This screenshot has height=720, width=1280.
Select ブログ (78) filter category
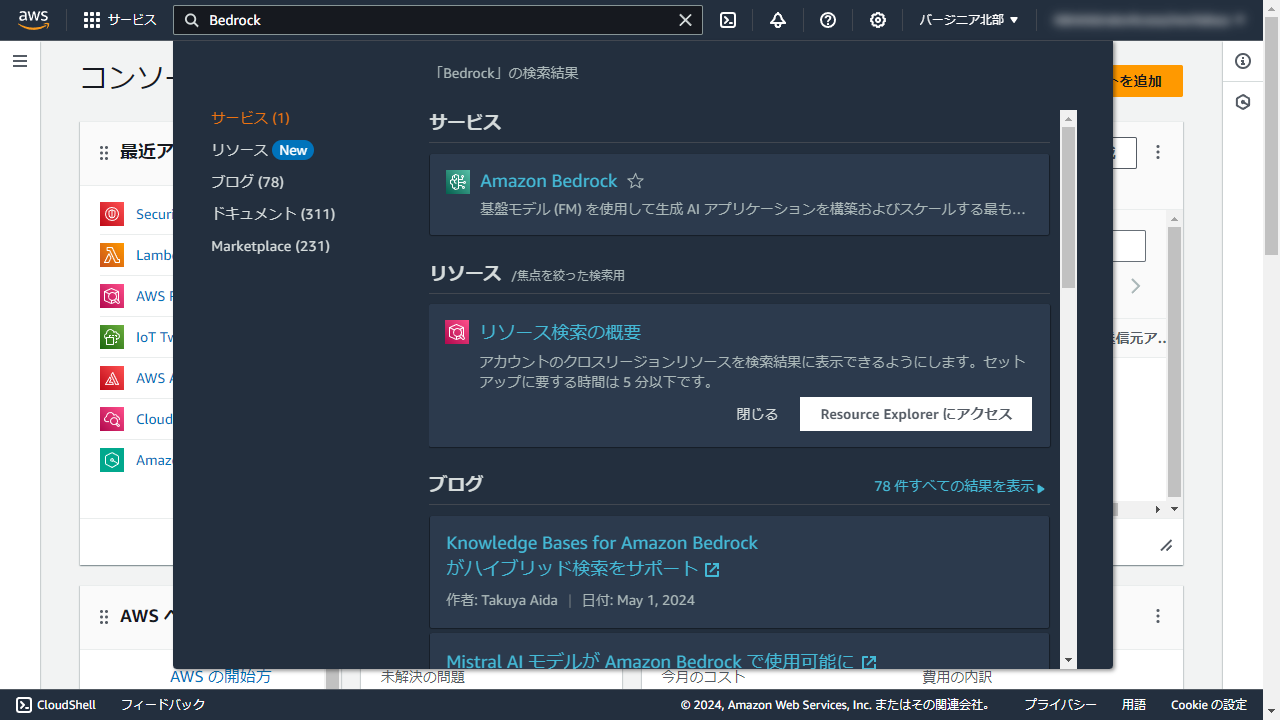247,182
